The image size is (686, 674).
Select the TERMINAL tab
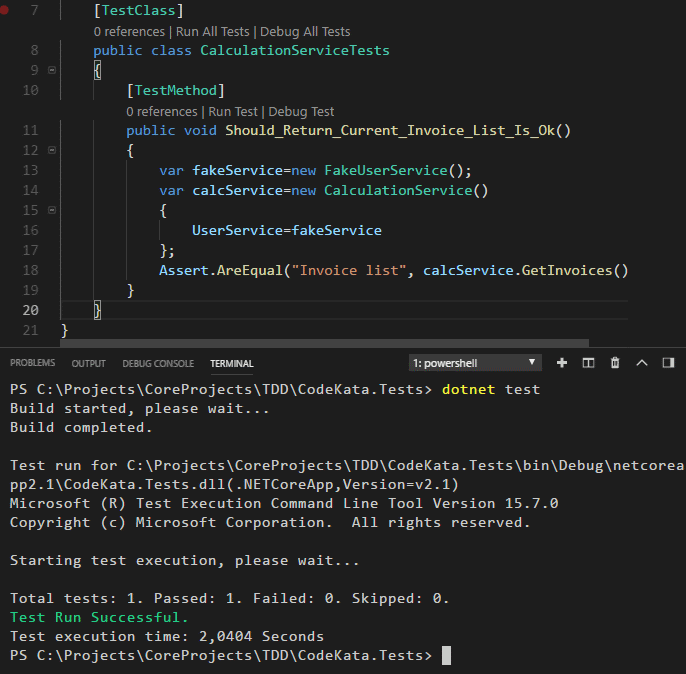232,363
